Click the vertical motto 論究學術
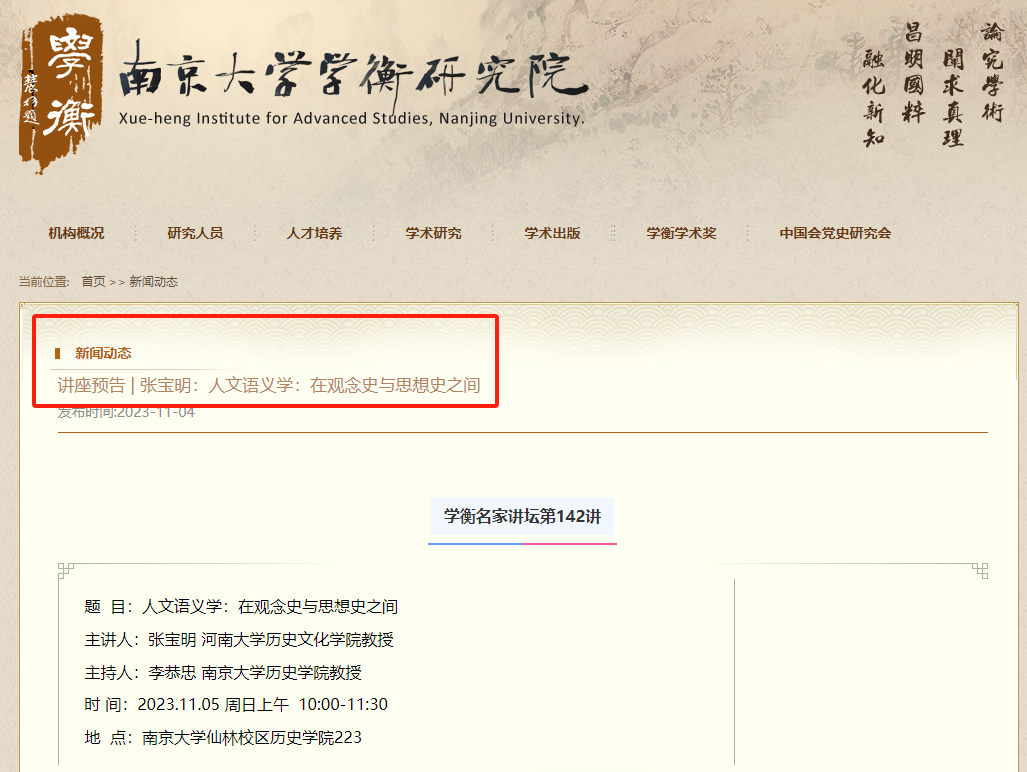The width and height of the screenshot is (1027, 772). tap(992, 72)
